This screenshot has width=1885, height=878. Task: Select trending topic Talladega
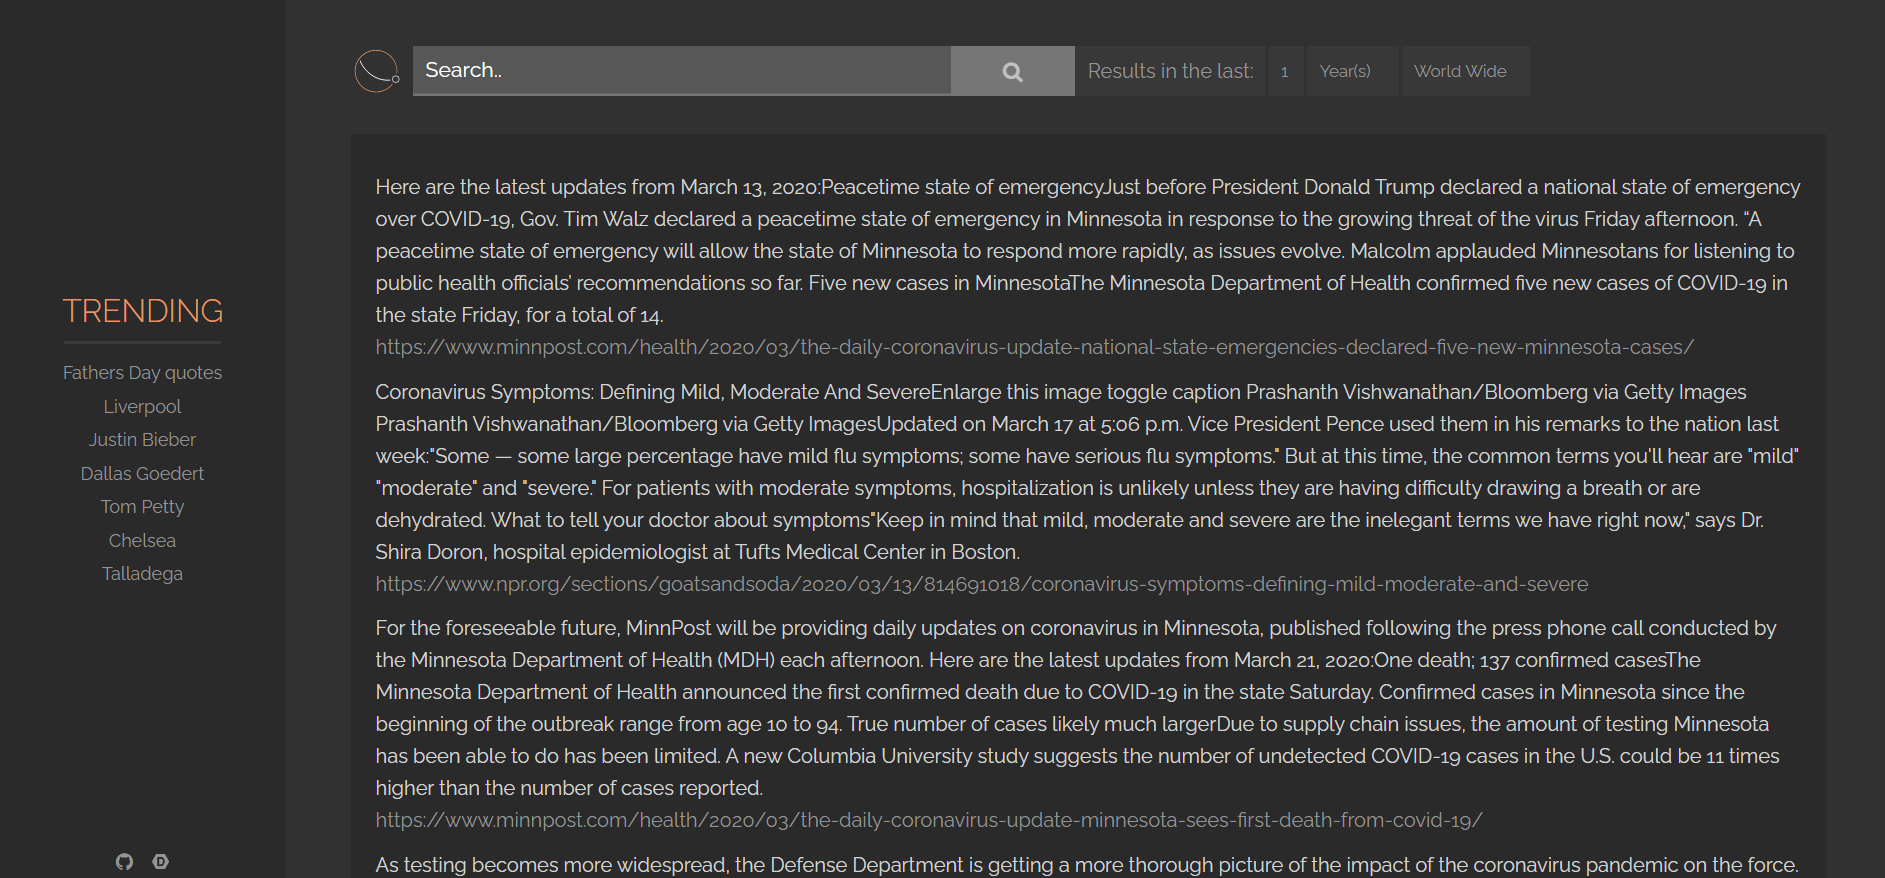[x=142, y=574]
